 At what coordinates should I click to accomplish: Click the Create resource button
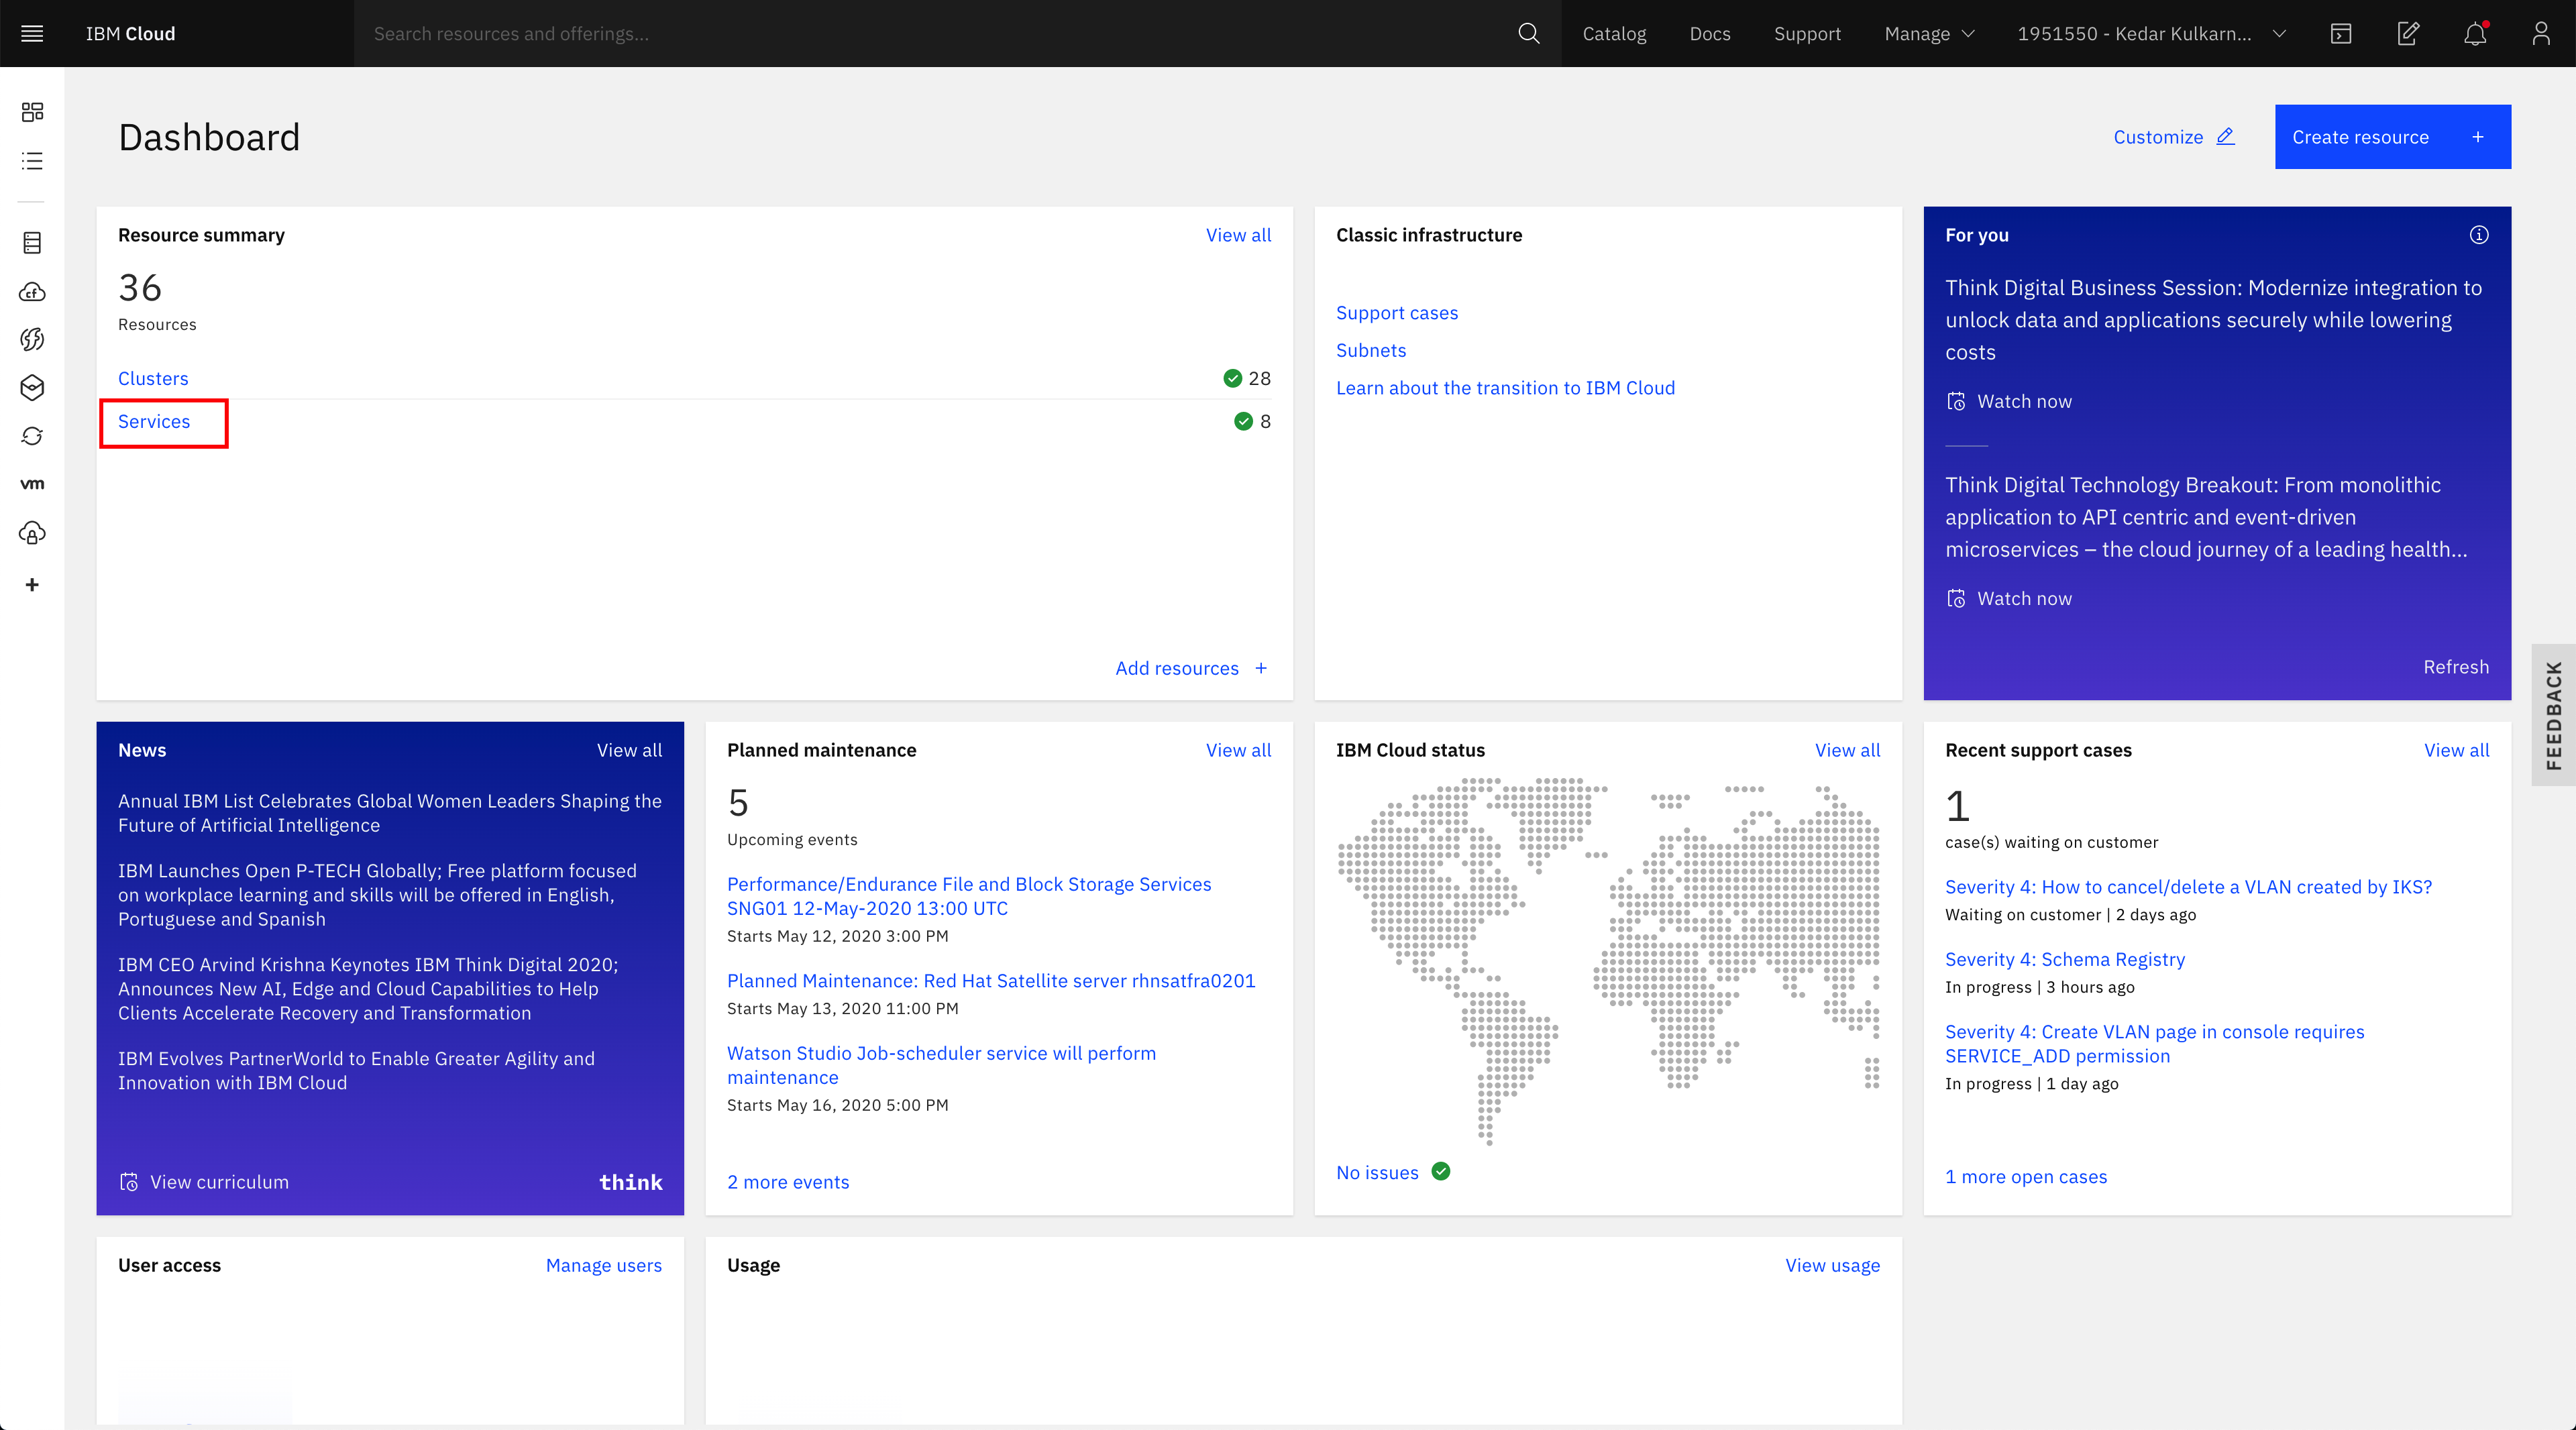pyautogui.click(x=2392, y=137)
